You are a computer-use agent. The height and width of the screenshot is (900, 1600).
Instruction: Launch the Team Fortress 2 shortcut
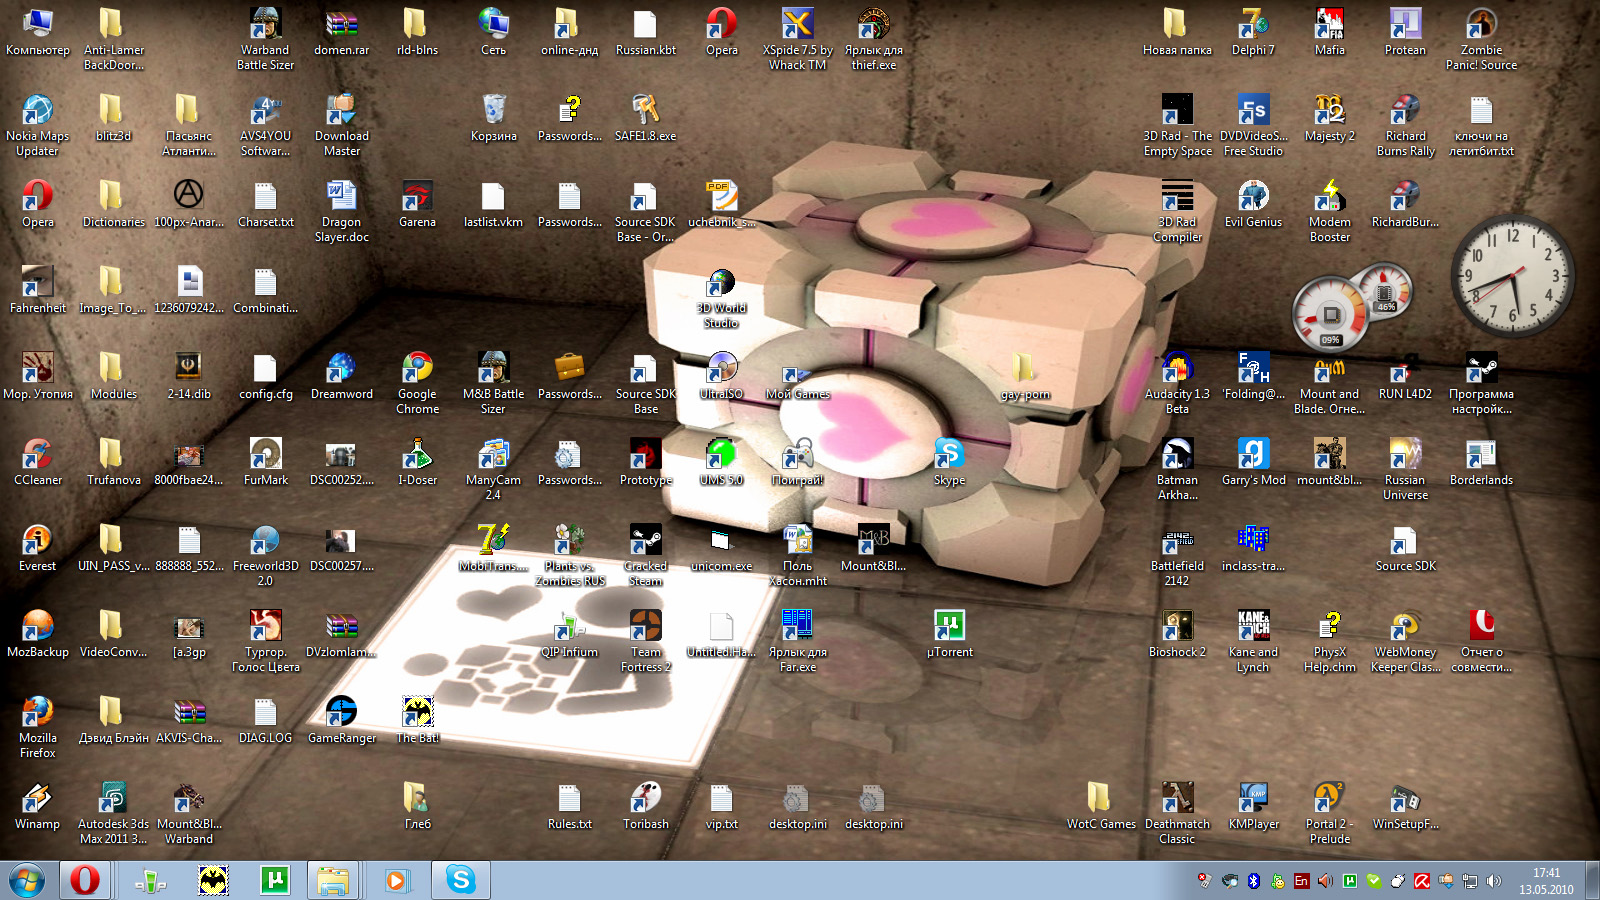tap(645, 626)
